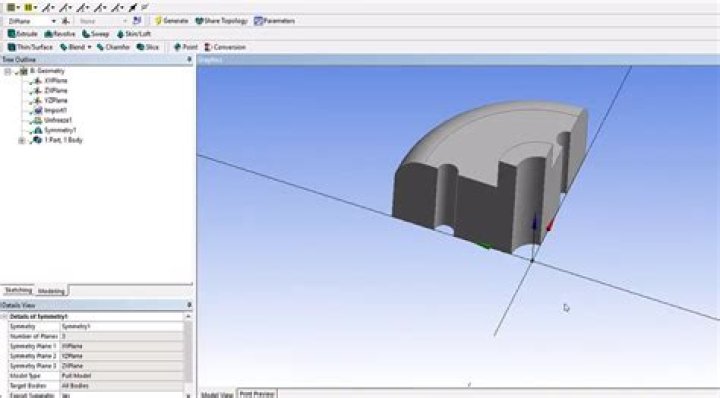Select the Chamfer tool
Screen dimensions: 720x398
click(x=113, y=47)
